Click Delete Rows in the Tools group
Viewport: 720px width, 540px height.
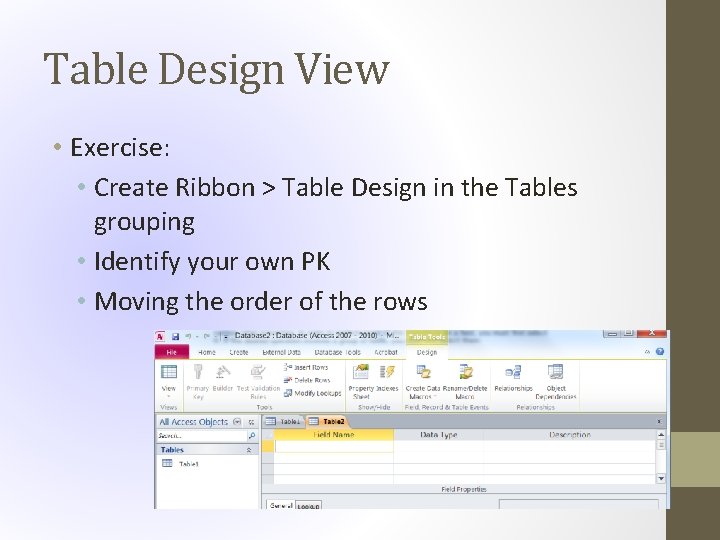tap(307, 380)
